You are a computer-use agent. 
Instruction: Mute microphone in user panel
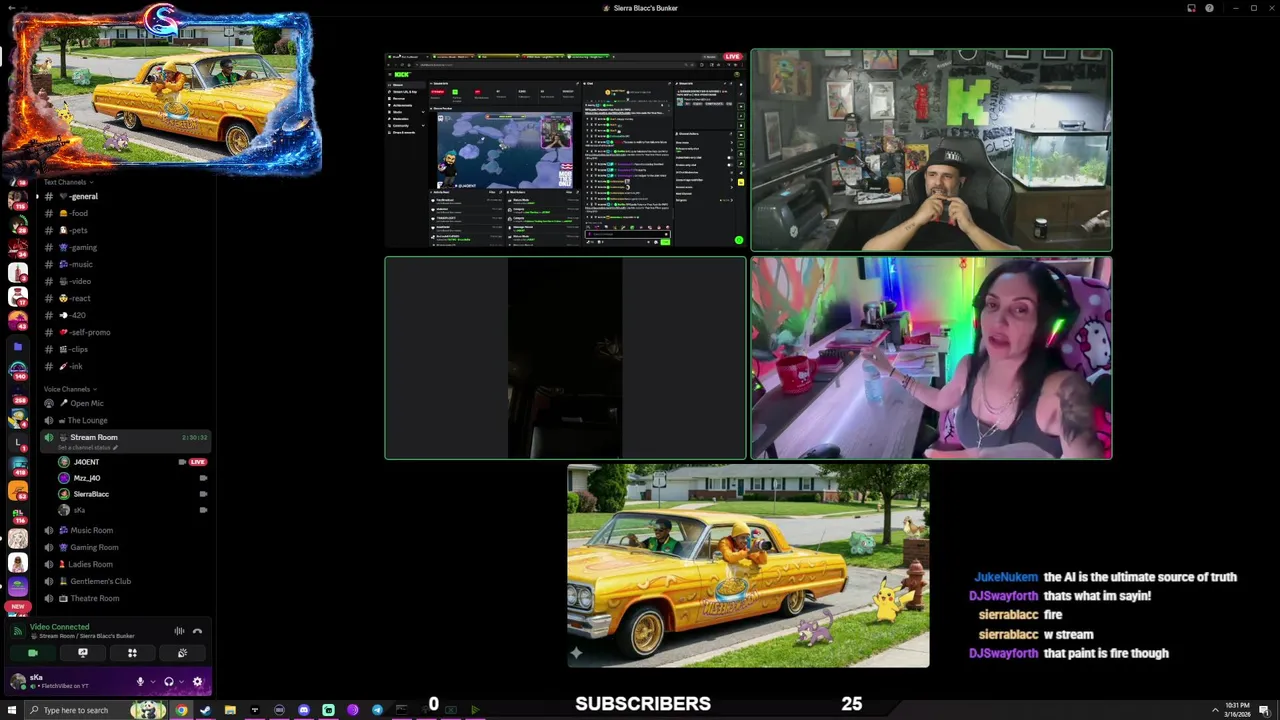tap(140, 682)
